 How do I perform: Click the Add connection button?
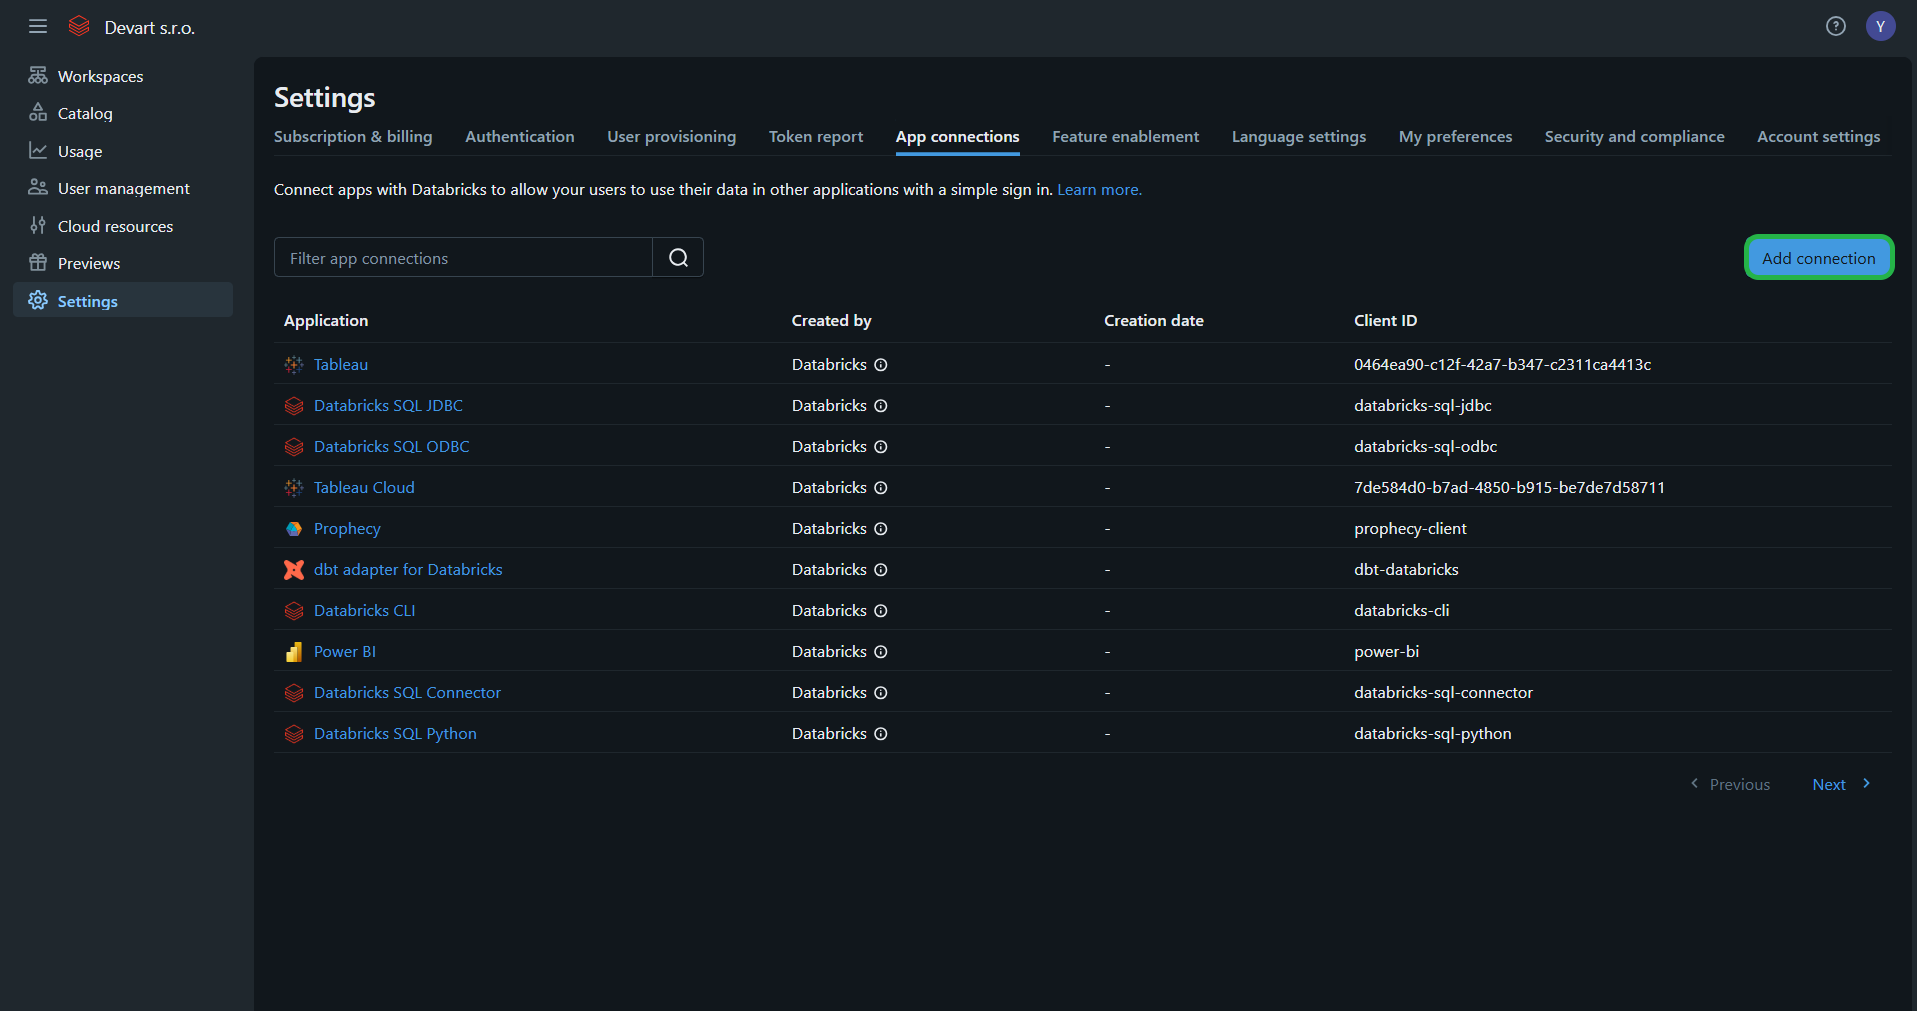coord(1818,258)
